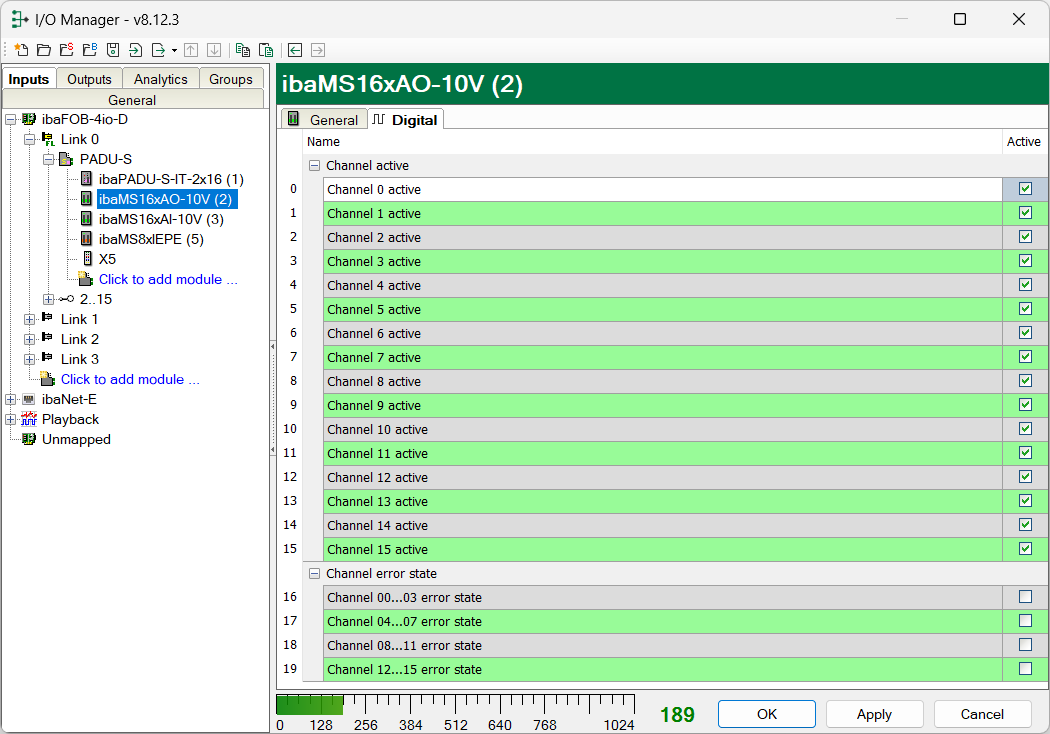Enable Channel 00...03 error state checkbox
The width and height of the screenshot is (1050, 734).
click(1025, 597)
